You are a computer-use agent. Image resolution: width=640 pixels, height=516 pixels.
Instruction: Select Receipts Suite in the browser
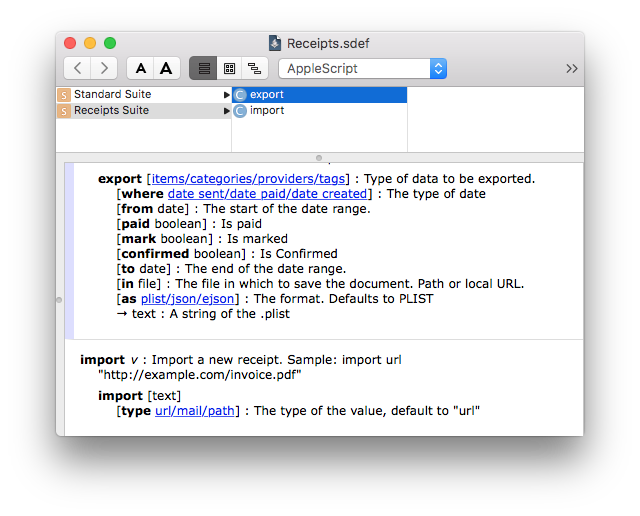point(111,110)
